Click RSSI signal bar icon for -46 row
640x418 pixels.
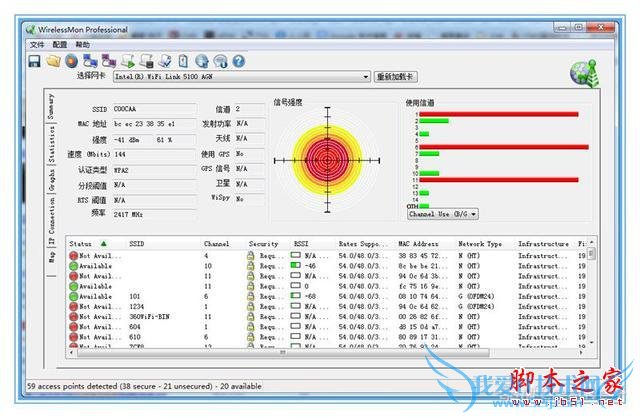pos(296,265)
